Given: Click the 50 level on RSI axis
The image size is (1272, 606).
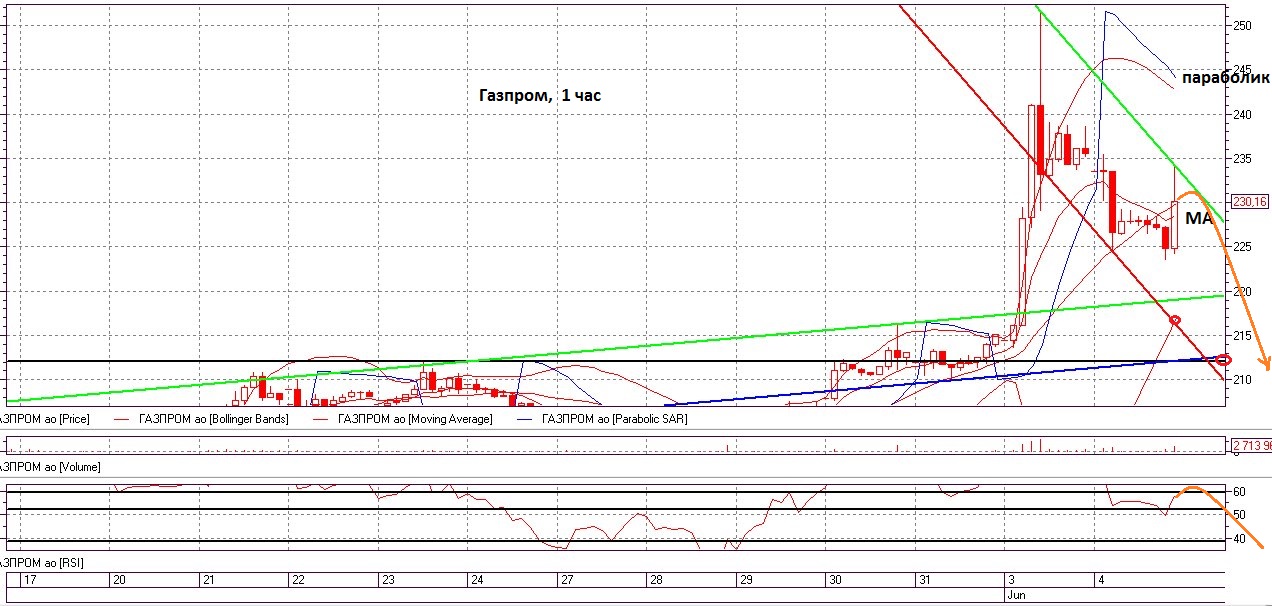Looking at the screenshot, I should click(x=1238, y=515).
